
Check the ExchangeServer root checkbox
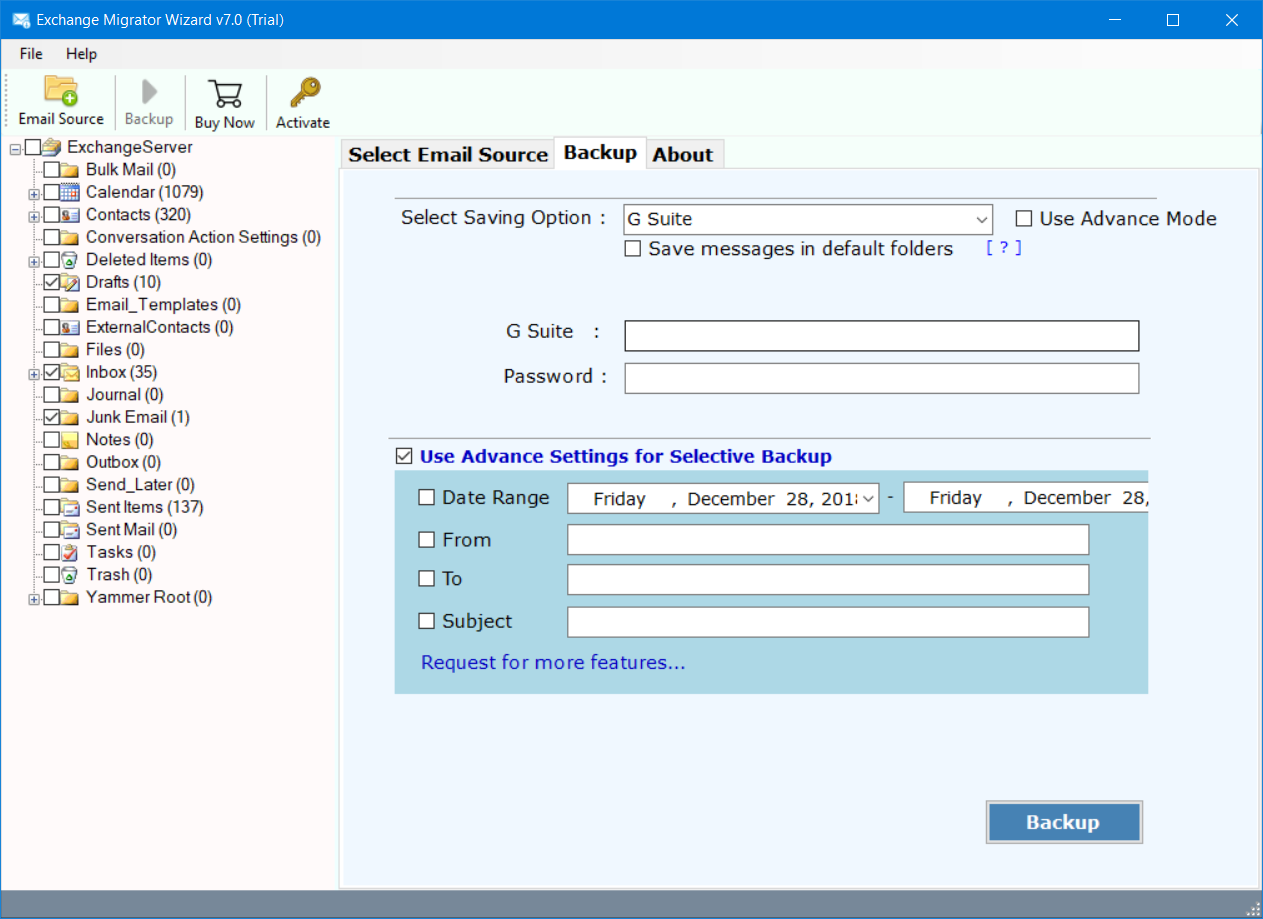(33, 147)
